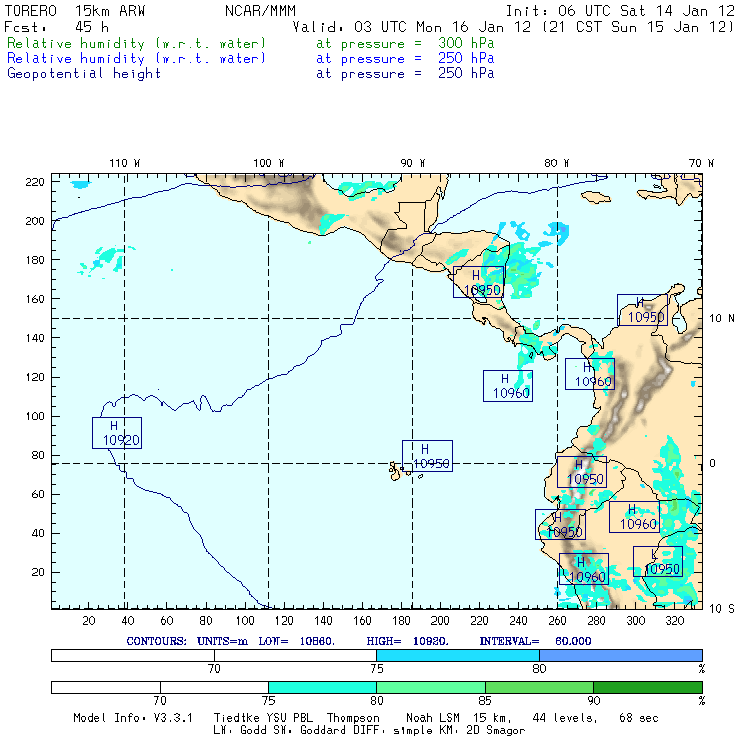This screenshot has height=740, width=740.
Task: Click the "110 W" longitude label
Action: point(125,163)
